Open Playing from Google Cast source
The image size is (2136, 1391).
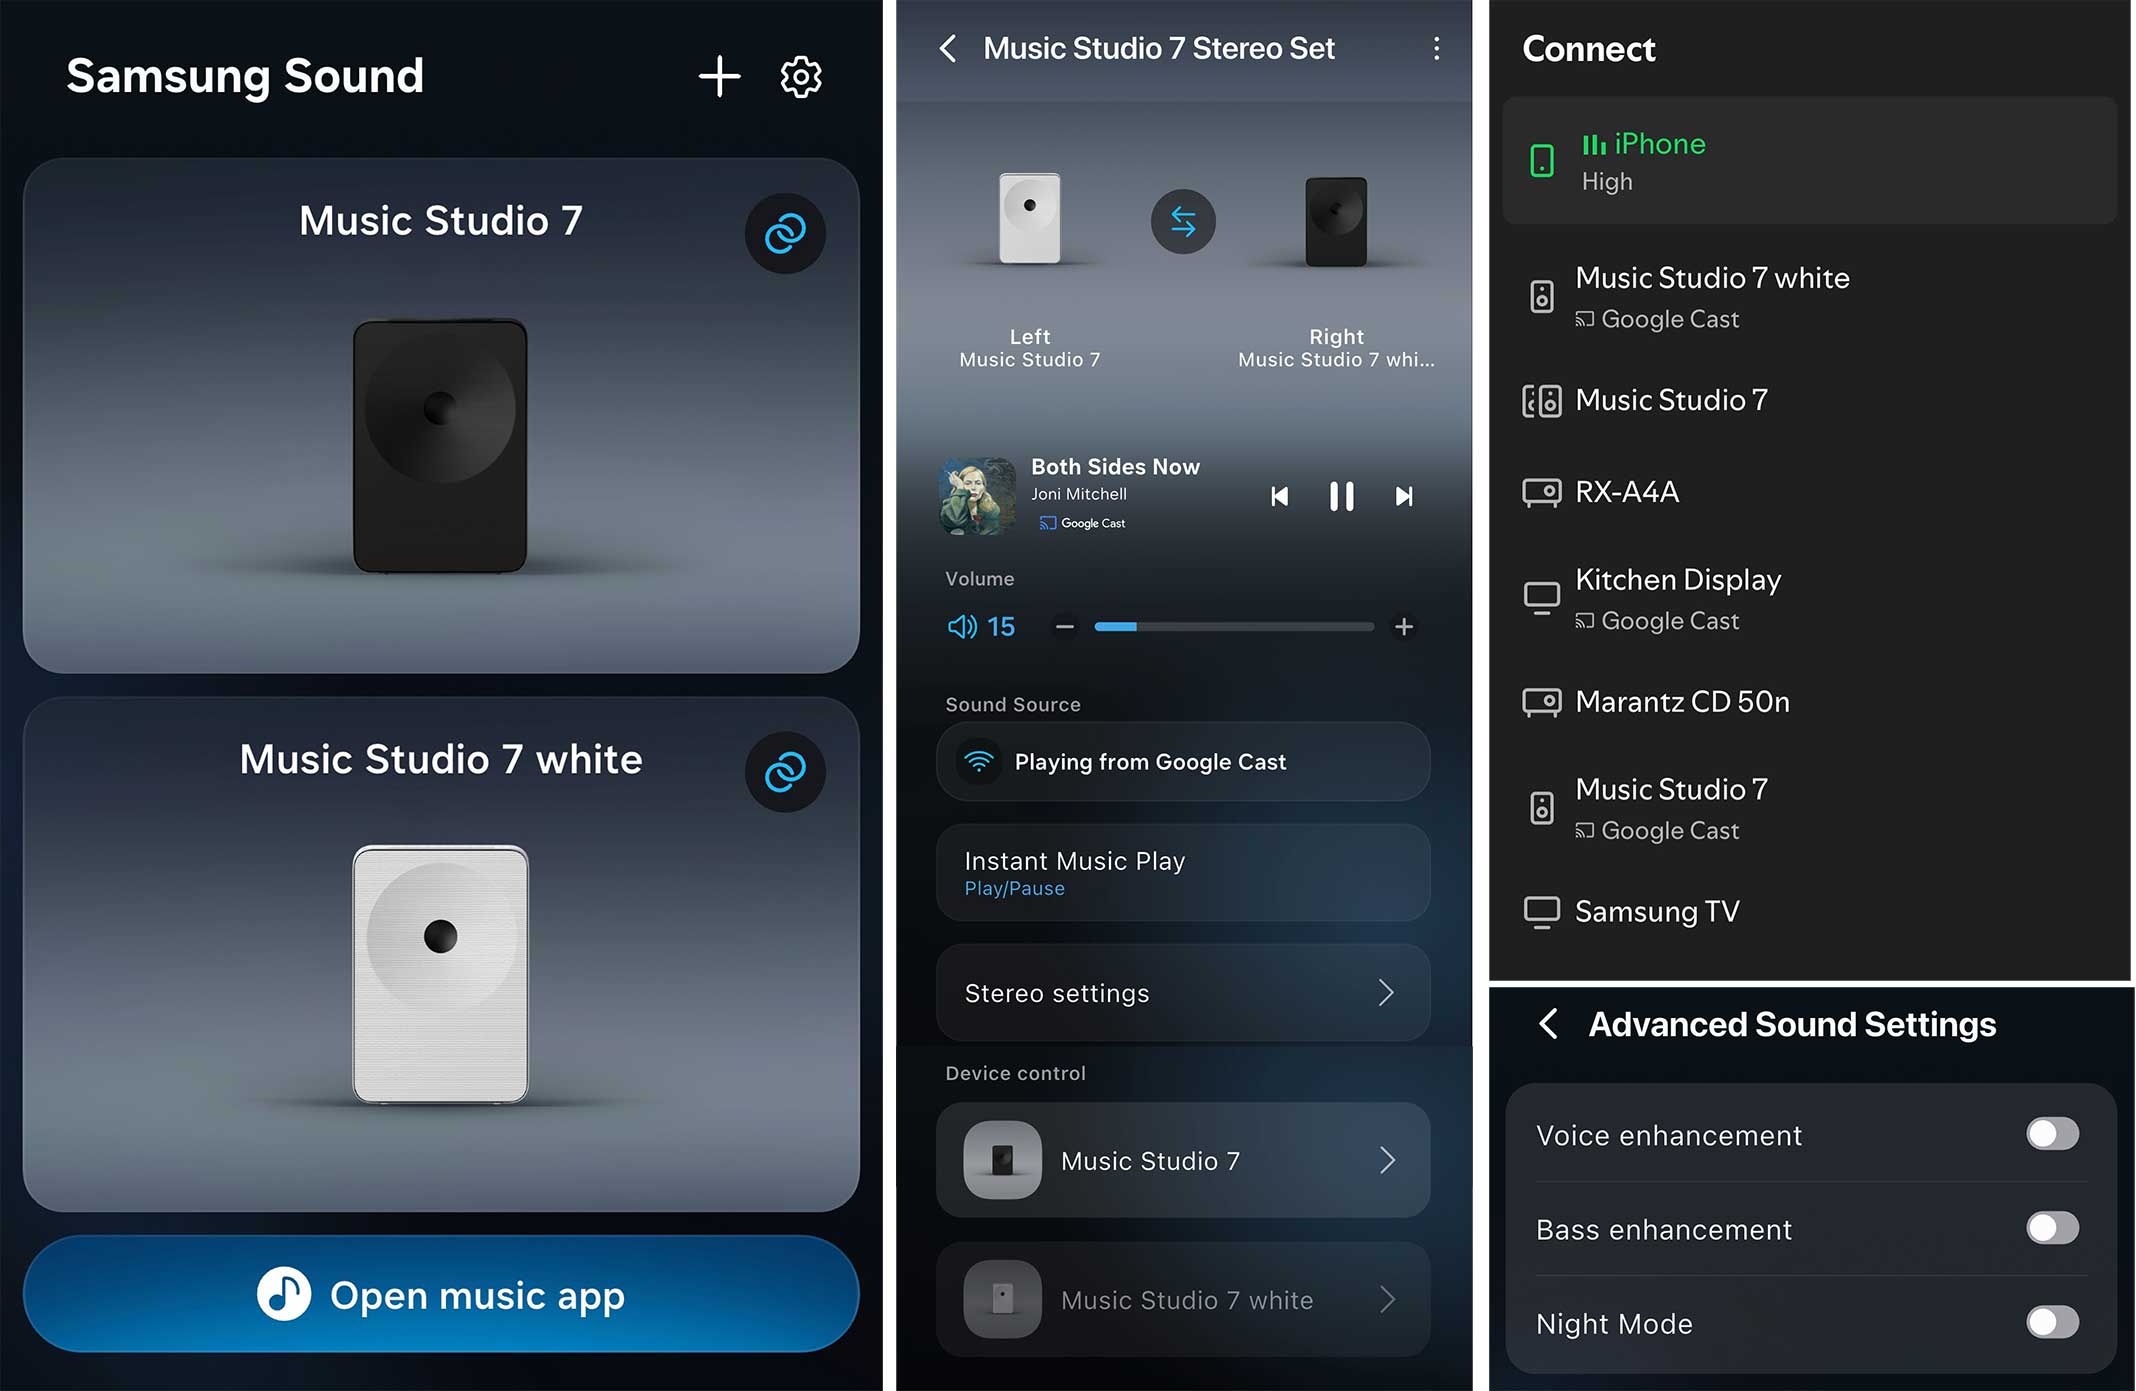click(x=1183, y=762)
